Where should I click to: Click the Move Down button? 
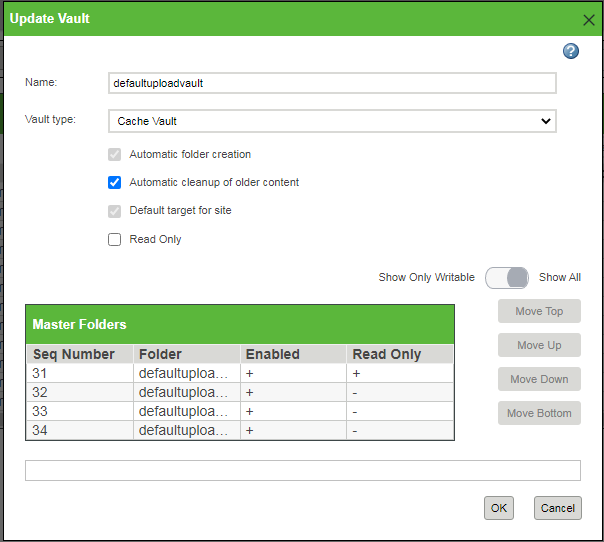point(539,379)
